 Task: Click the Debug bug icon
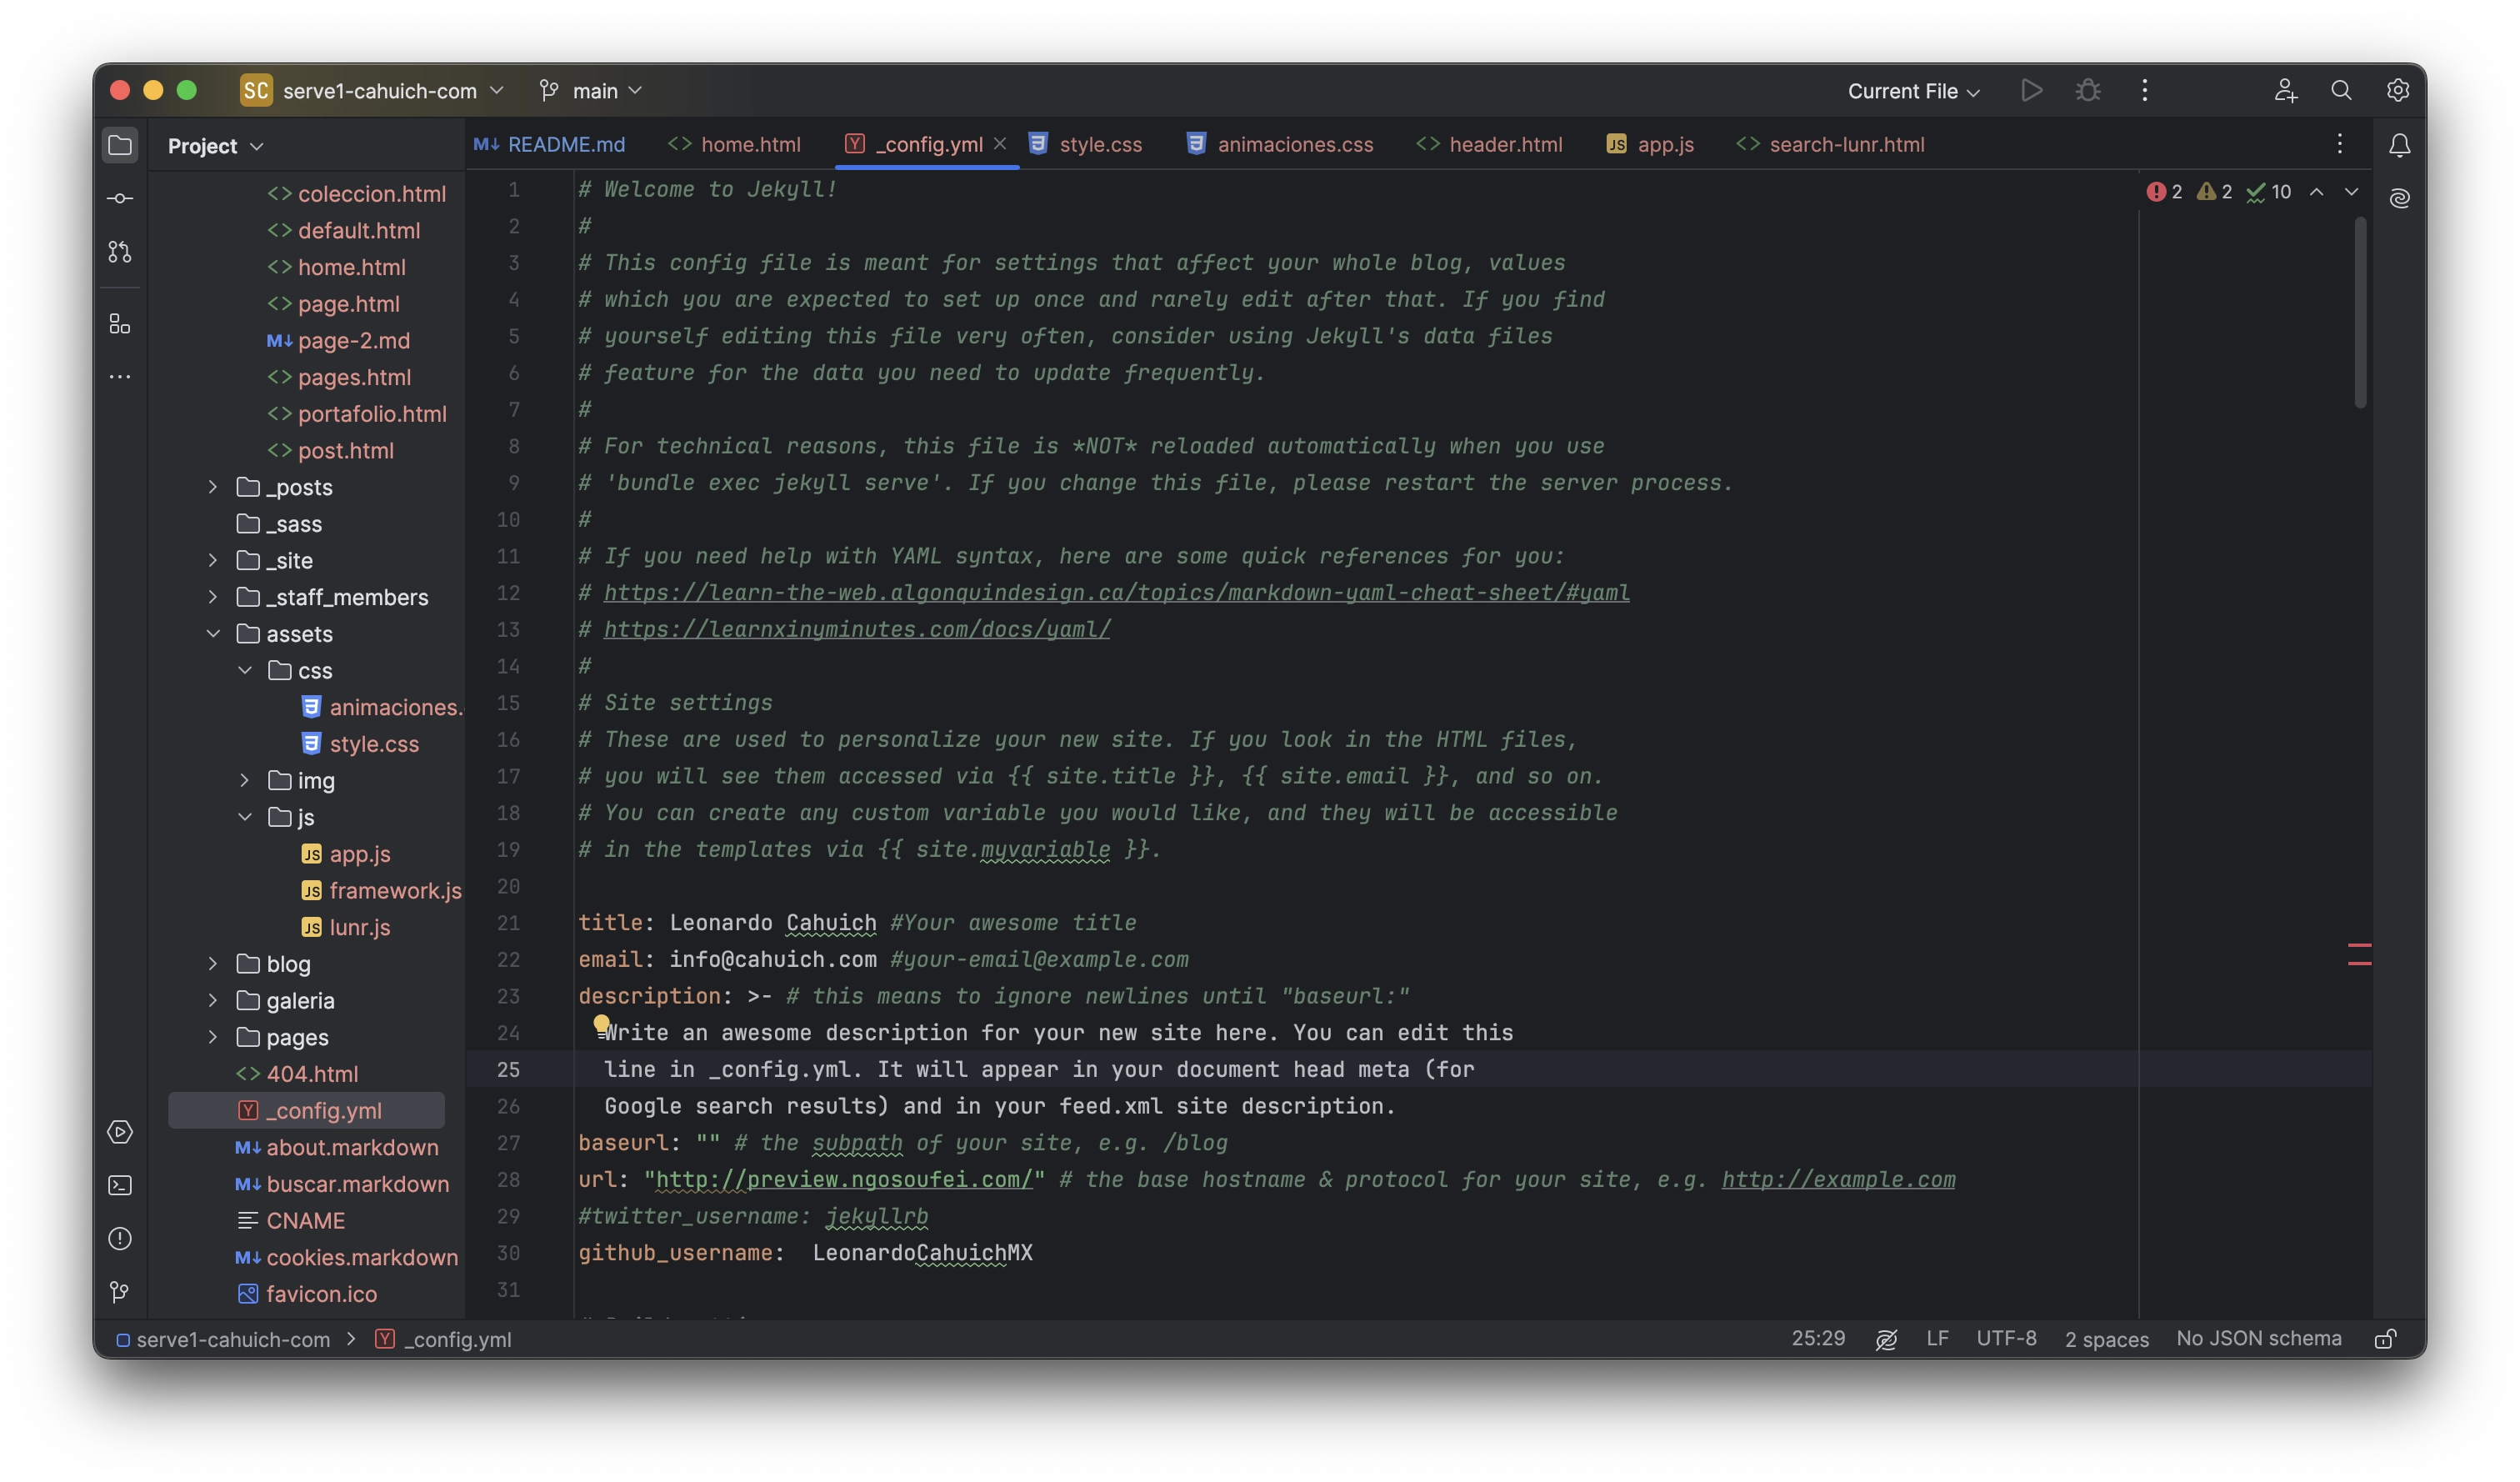coord(2087,91)
